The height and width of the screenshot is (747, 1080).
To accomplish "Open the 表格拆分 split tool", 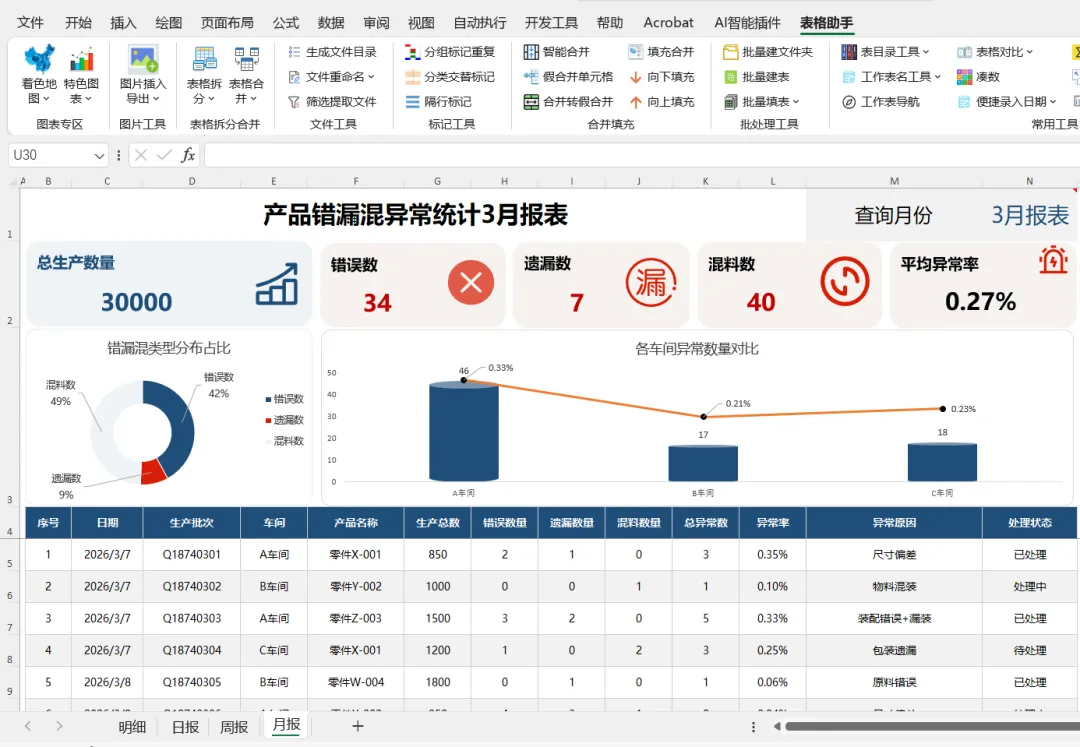I will (205, 74).
